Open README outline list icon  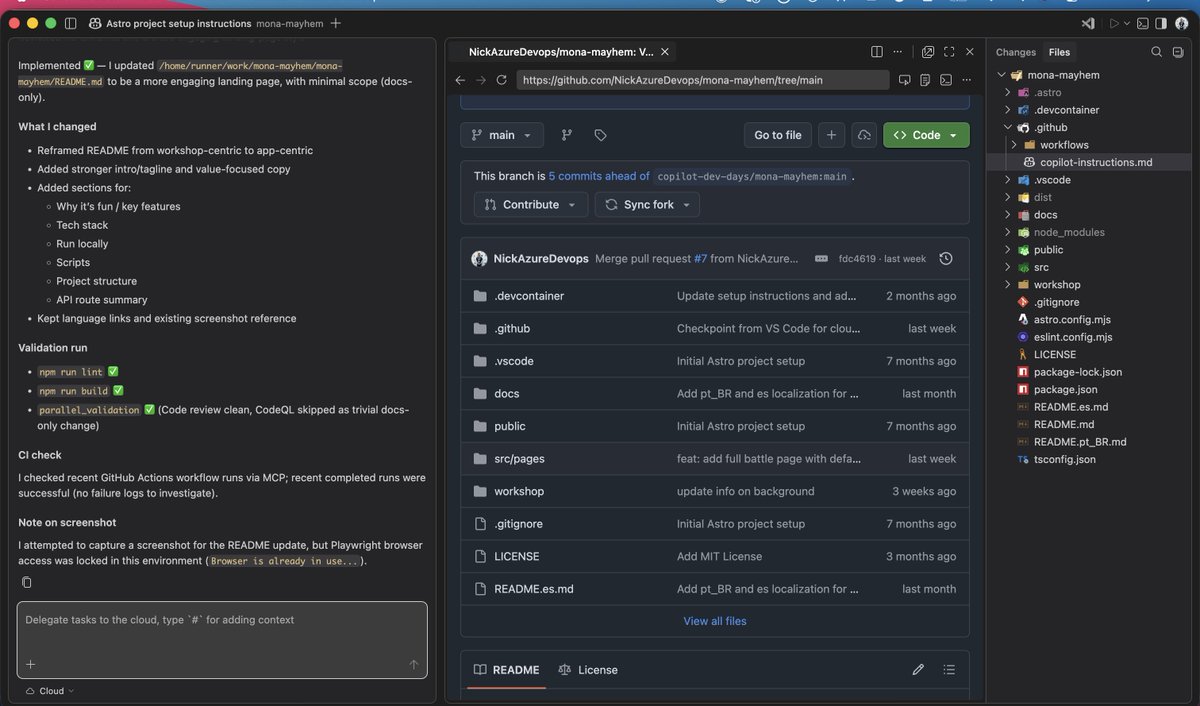pyautogui.click(x=949, y=670)
